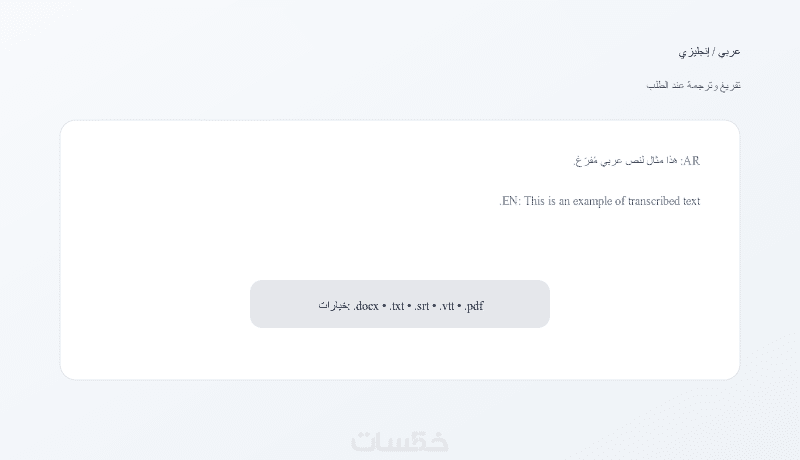Click the تفريغ وترجمة عند الطلب subtitle
This screenshot has height=460, width=800.
pyautogui.click(x=693, y=85)
